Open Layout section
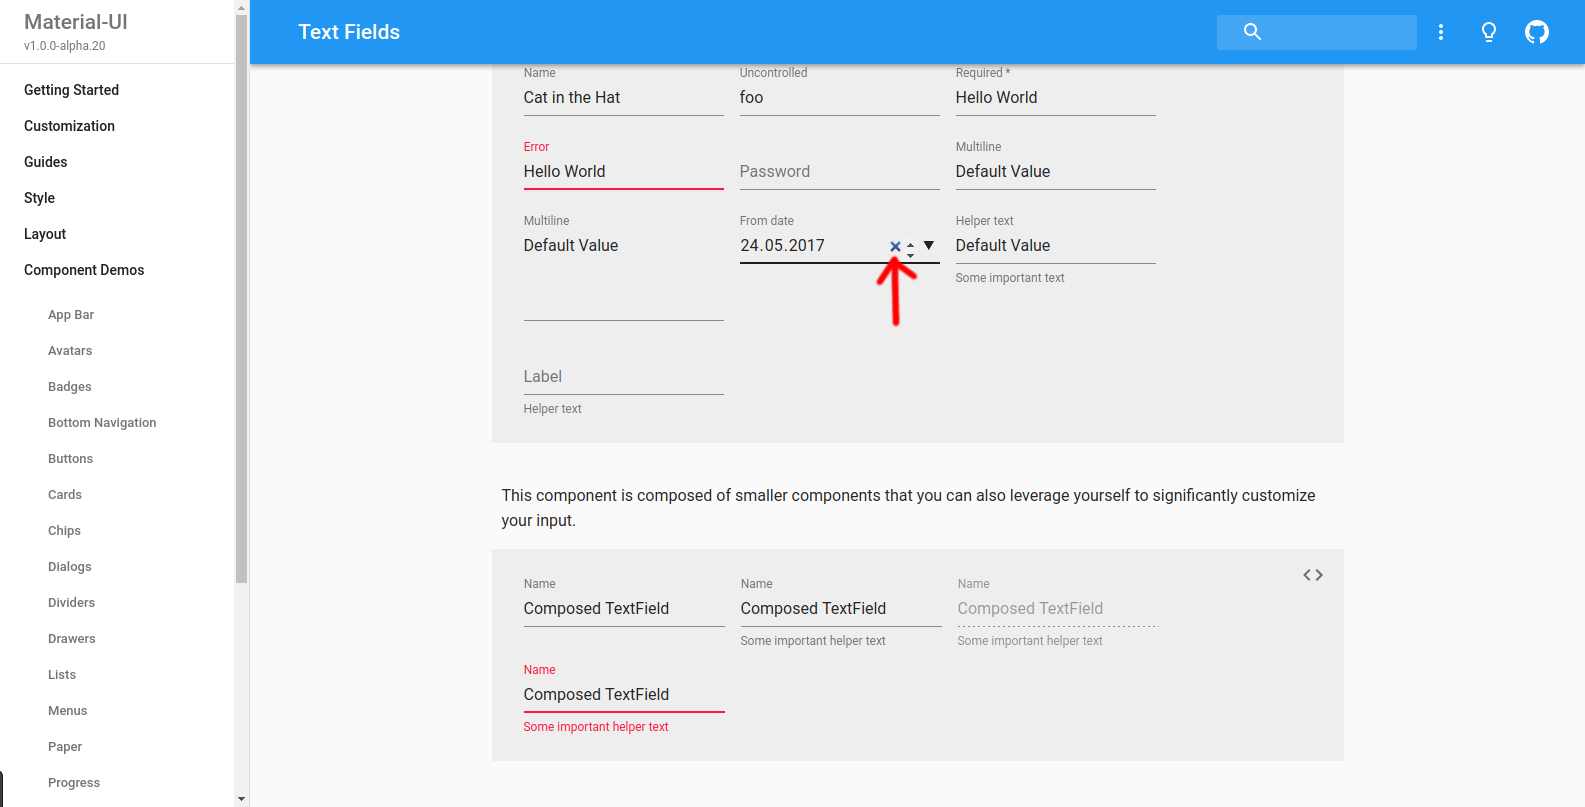 (x=45, y=234)
